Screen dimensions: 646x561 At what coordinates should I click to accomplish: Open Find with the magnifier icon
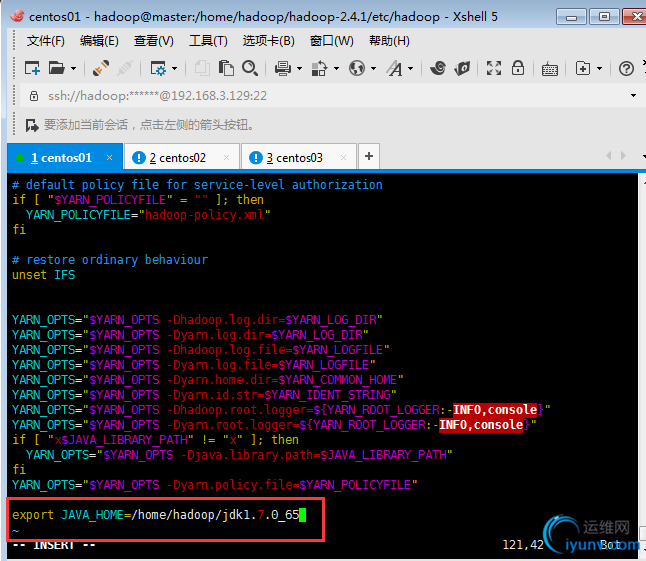coord(250,68)
